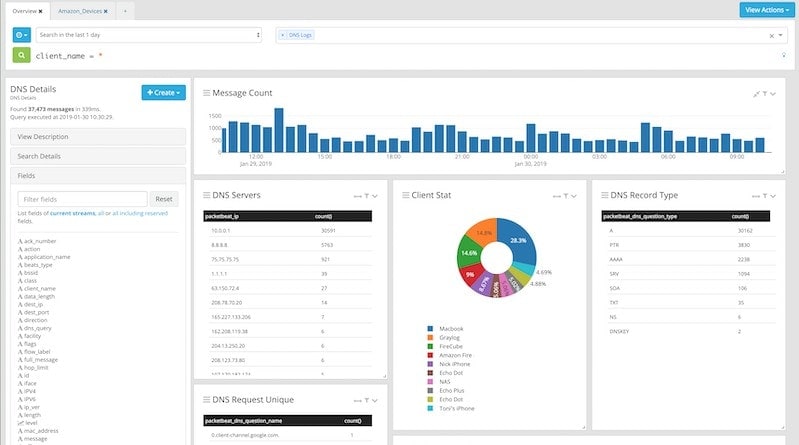Stretch the DNS Servers widget width
Viewport: 799px width, 445px height.
tap(358, 196)
